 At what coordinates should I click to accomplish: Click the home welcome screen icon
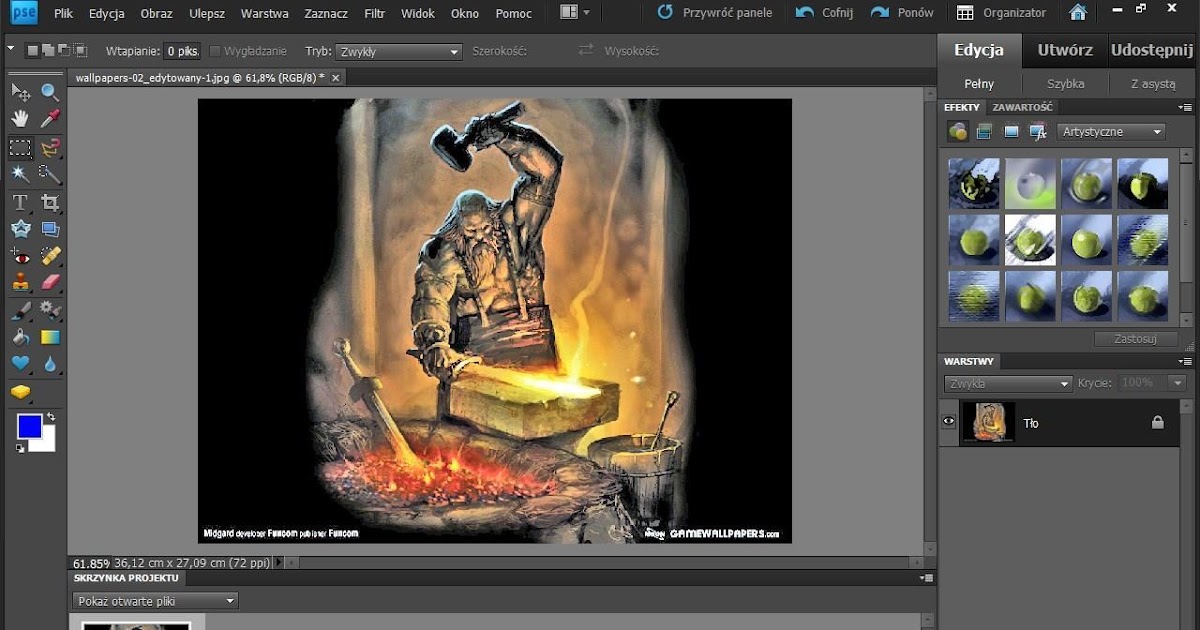click(1078, 13)
